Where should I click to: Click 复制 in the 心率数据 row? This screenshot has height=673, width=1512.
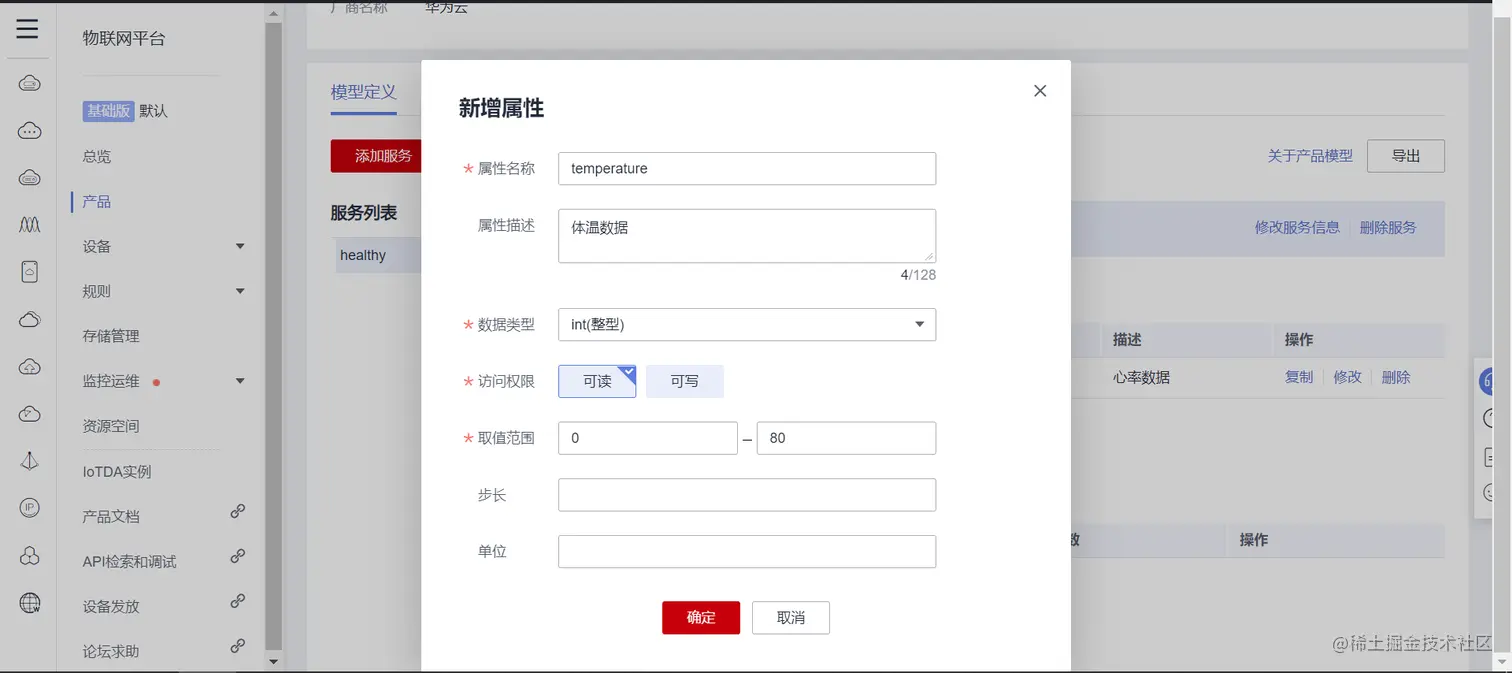pyautogui.click(x=1299, y=377)
